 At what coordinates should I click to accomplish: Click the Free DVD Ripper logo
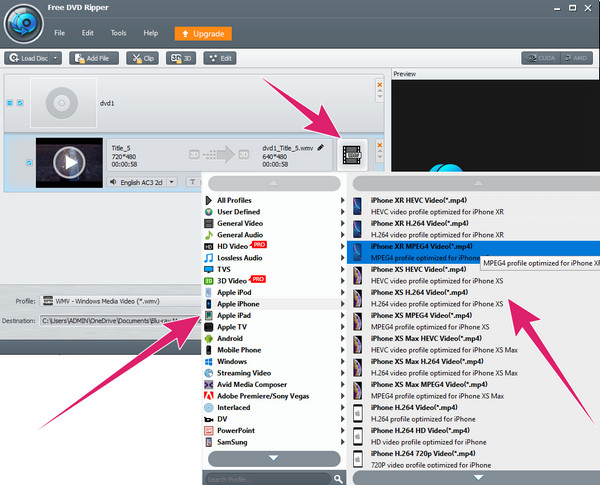point(24,24)
